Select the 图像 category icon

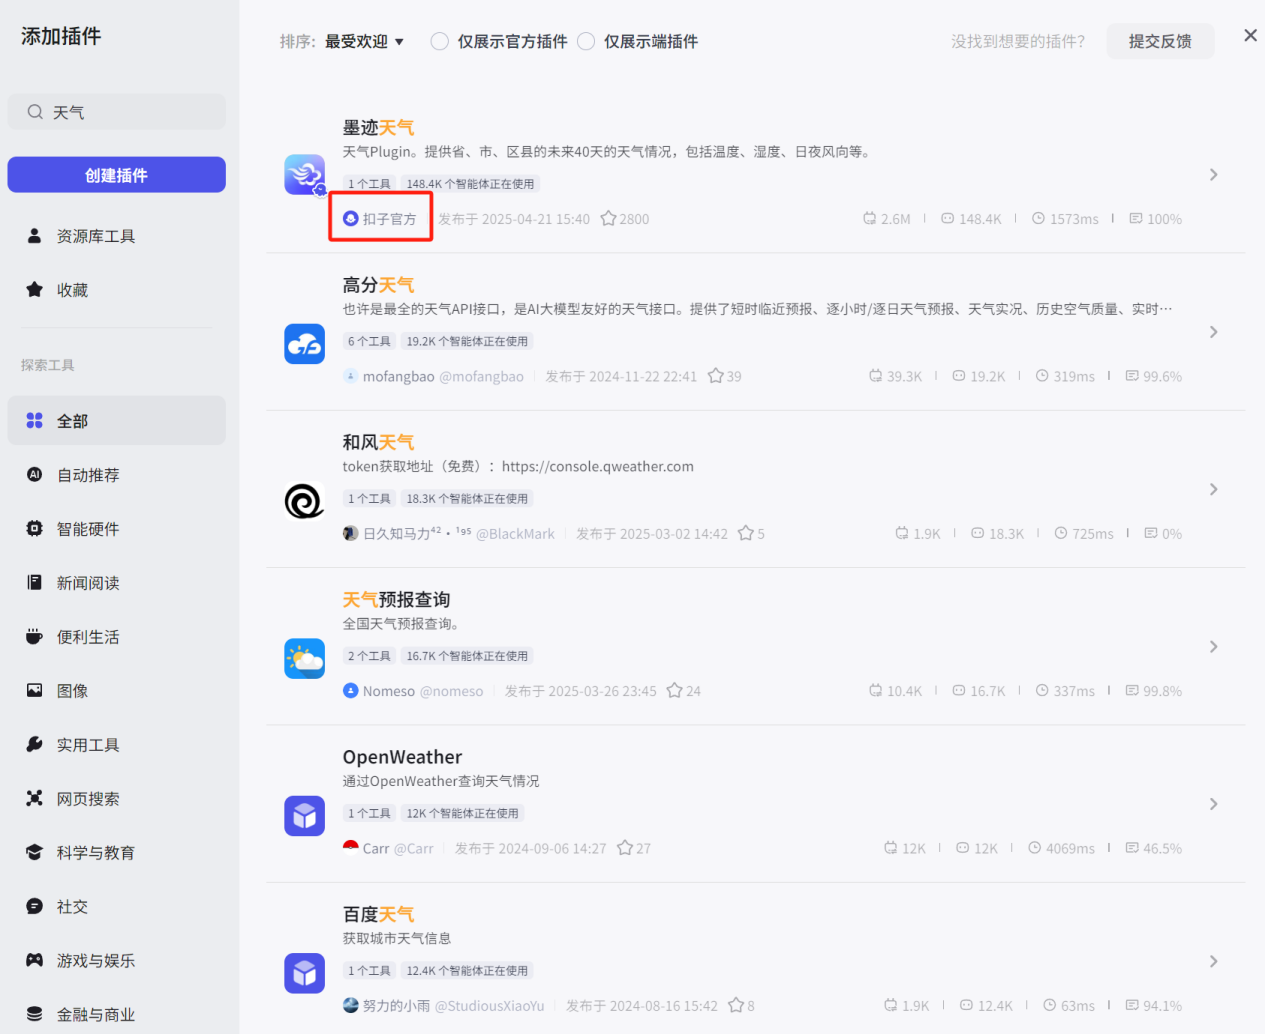click(36, 690)
